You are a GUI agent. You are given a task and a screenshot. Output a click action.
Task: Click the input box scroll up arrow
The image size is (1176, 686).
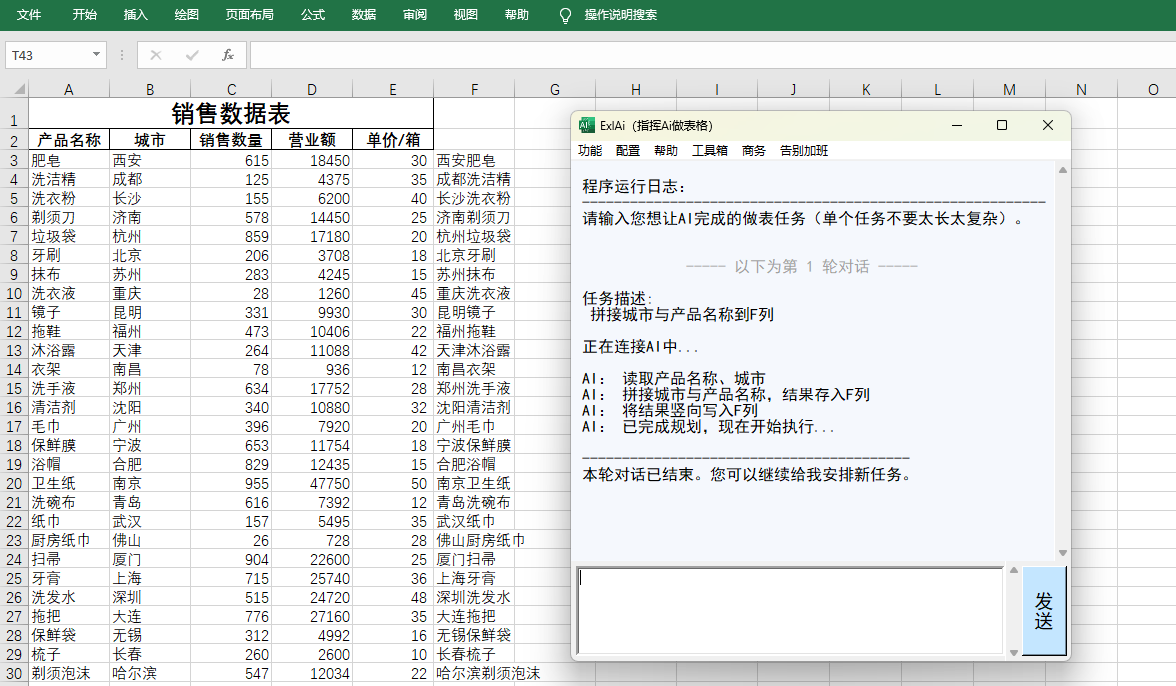pyautogui.click(x=1013, y=571)
